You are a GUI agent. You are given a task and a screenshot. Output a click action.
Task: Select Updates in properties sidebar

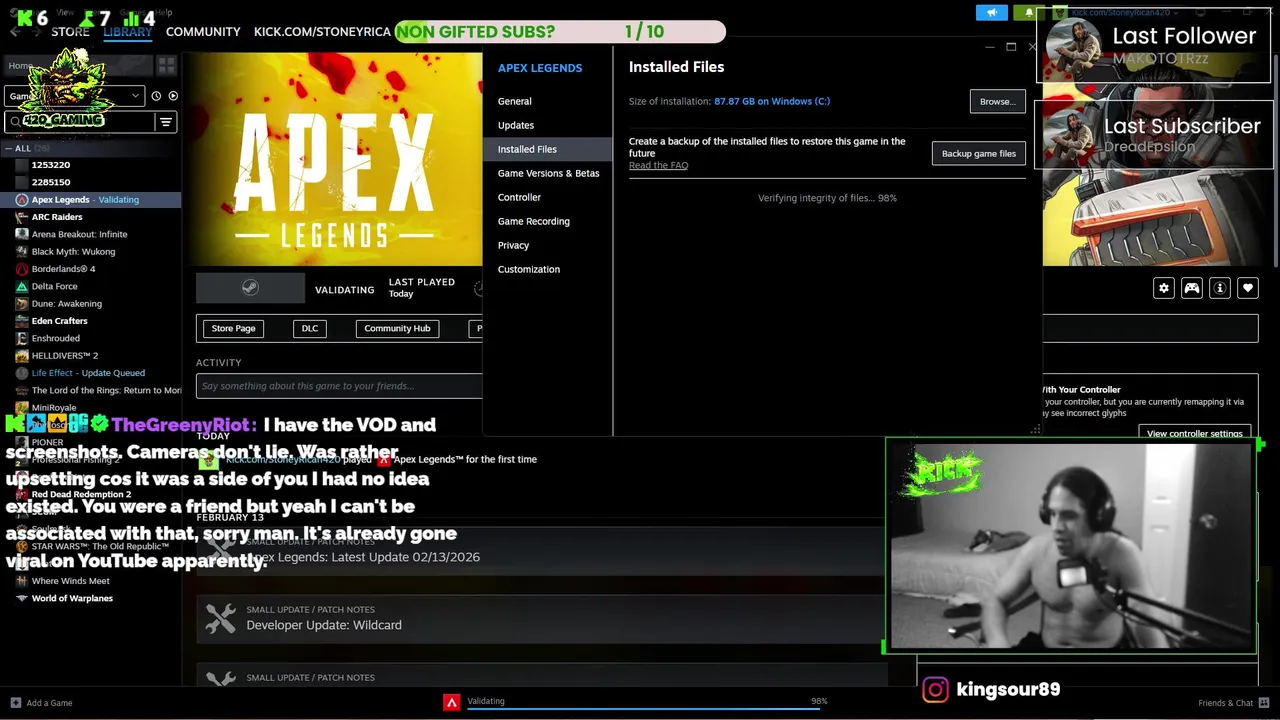click(516, 125)
